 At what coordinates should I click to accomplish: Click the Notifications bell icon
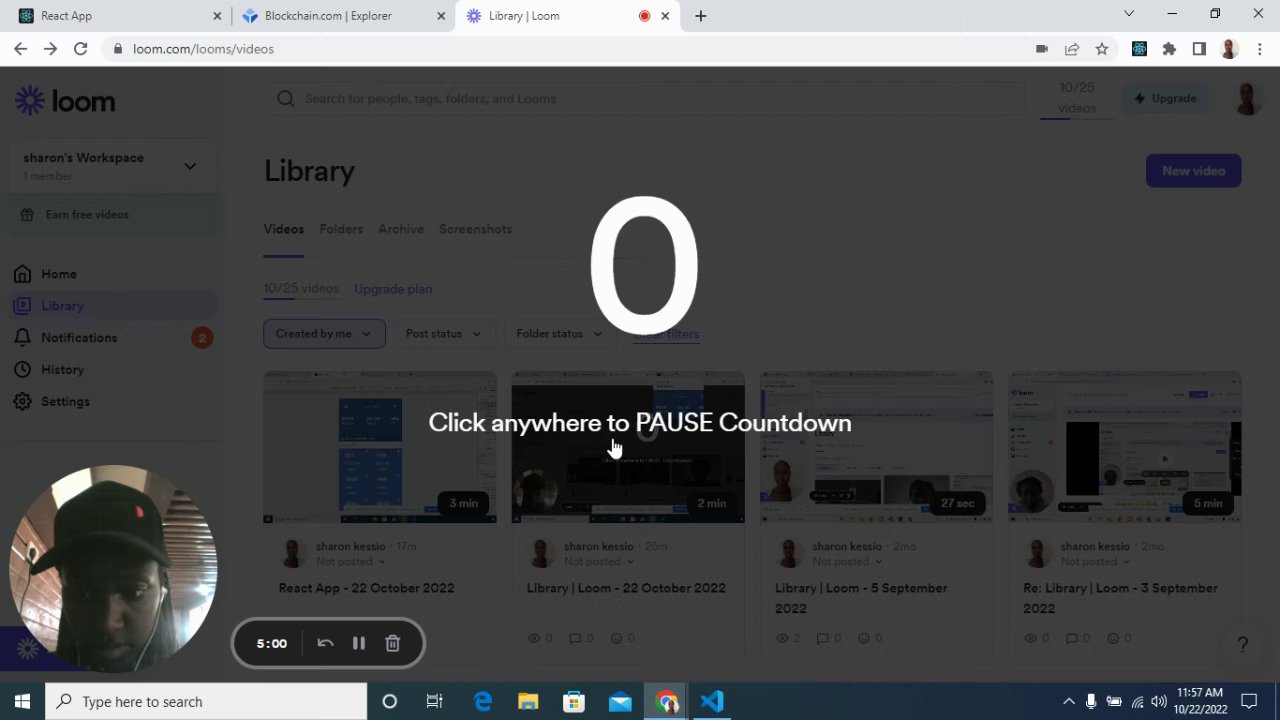point(22,338)
